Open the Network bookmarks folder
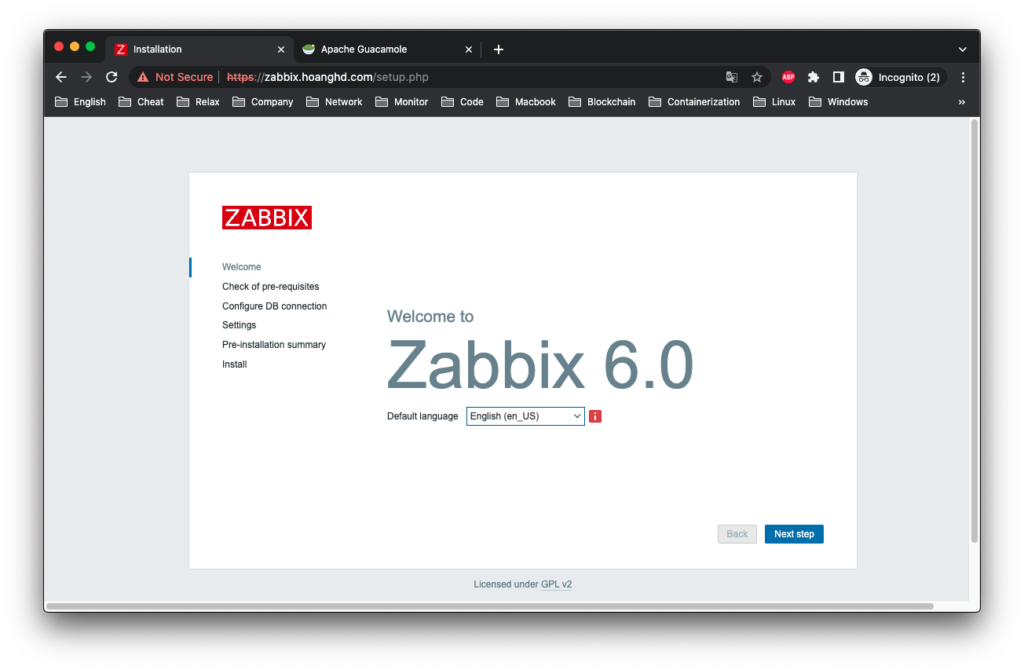Viewport: 1024px width, 670px height. [x=334, y=102]
